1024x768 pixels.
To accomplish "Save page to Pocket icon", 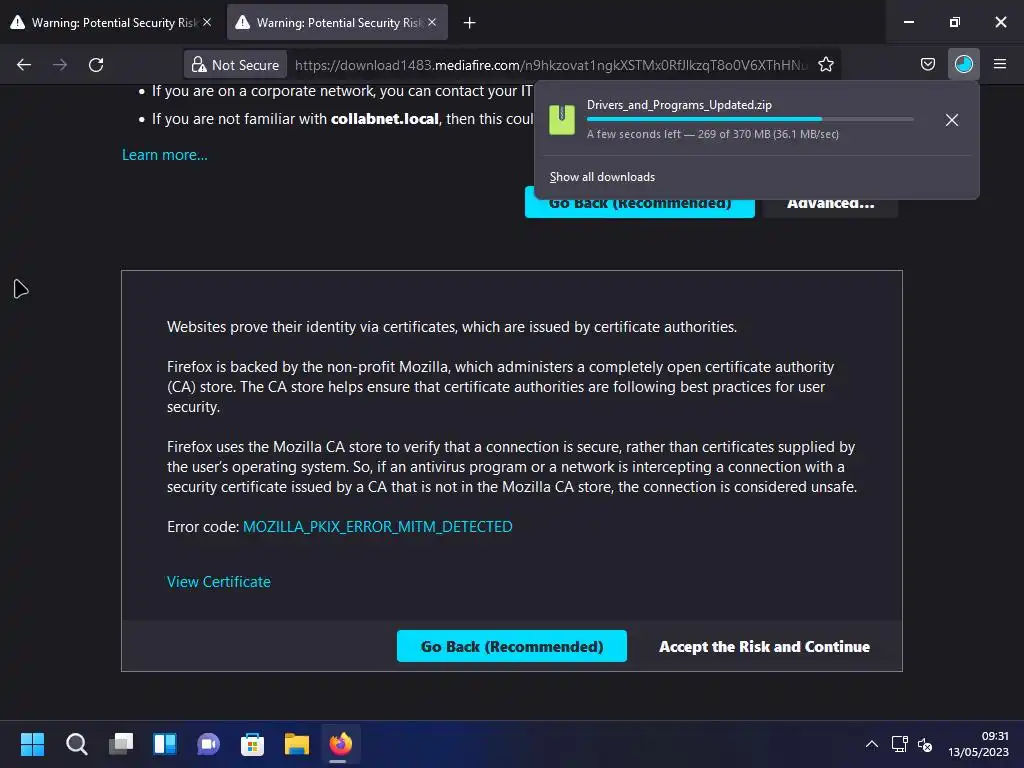I will pyautogui.click(x=927, y=64).
